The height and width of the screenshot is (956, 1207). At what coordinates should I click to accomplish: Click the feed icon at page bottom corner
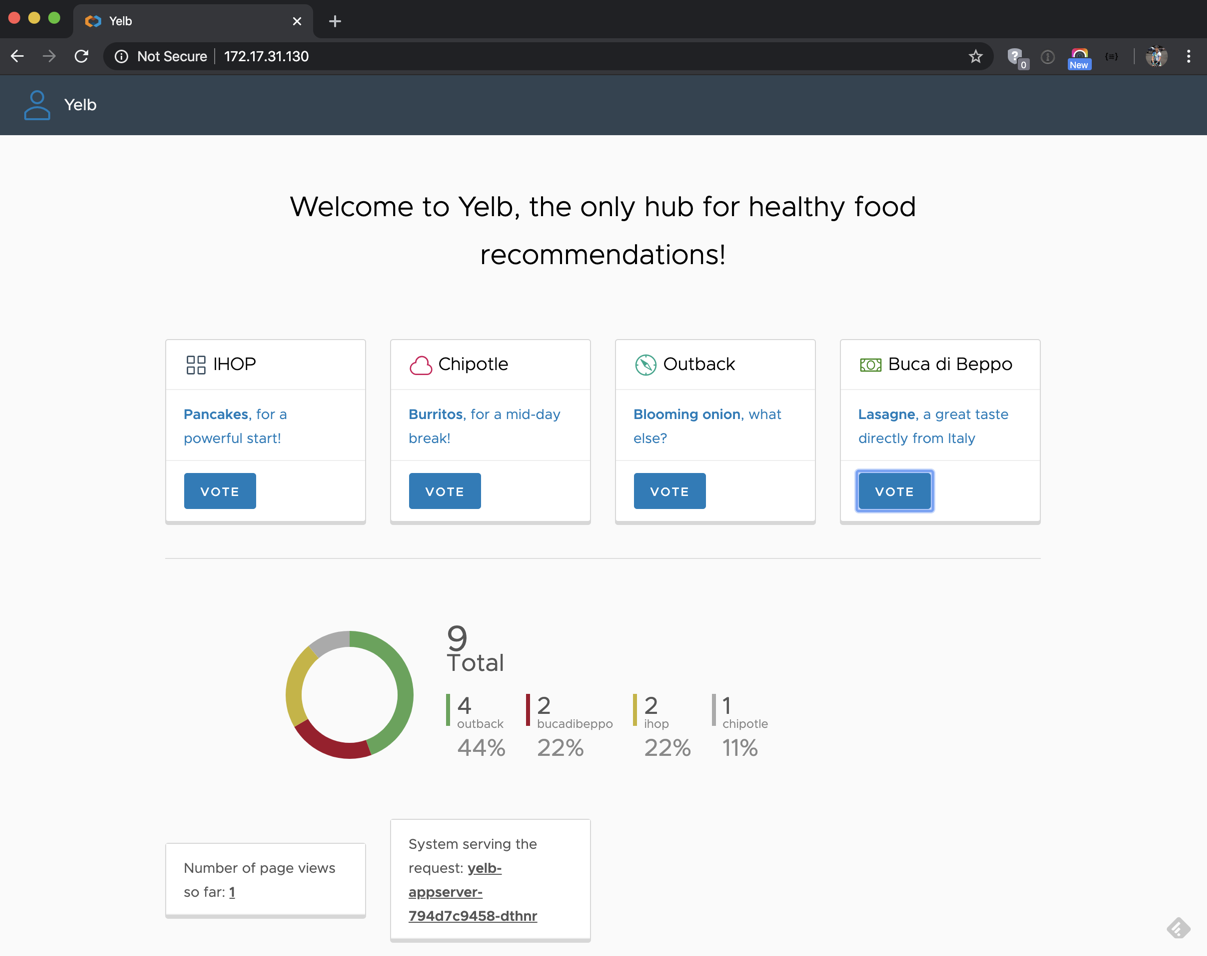pyautogui.click(x=1179, y=929)
